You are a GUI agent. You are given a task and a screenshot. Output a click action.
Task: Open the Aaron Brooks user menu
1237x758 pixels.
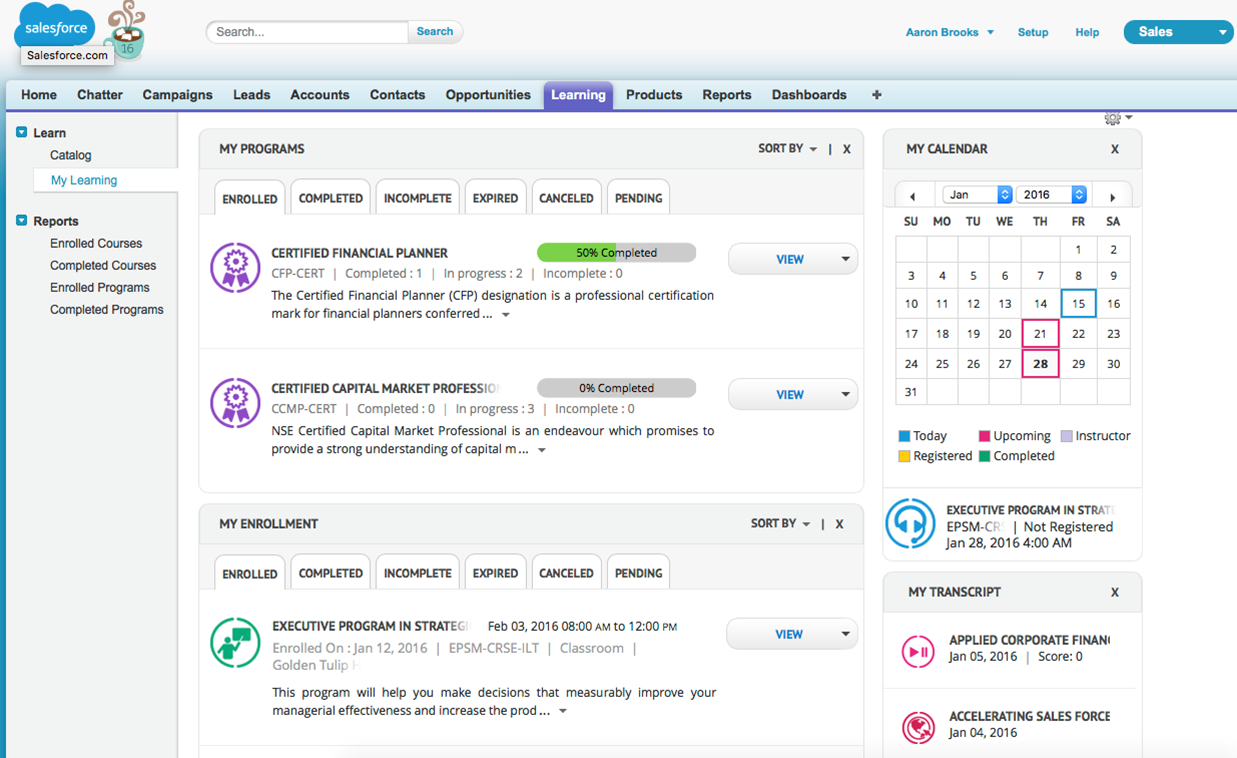[949, 32]
